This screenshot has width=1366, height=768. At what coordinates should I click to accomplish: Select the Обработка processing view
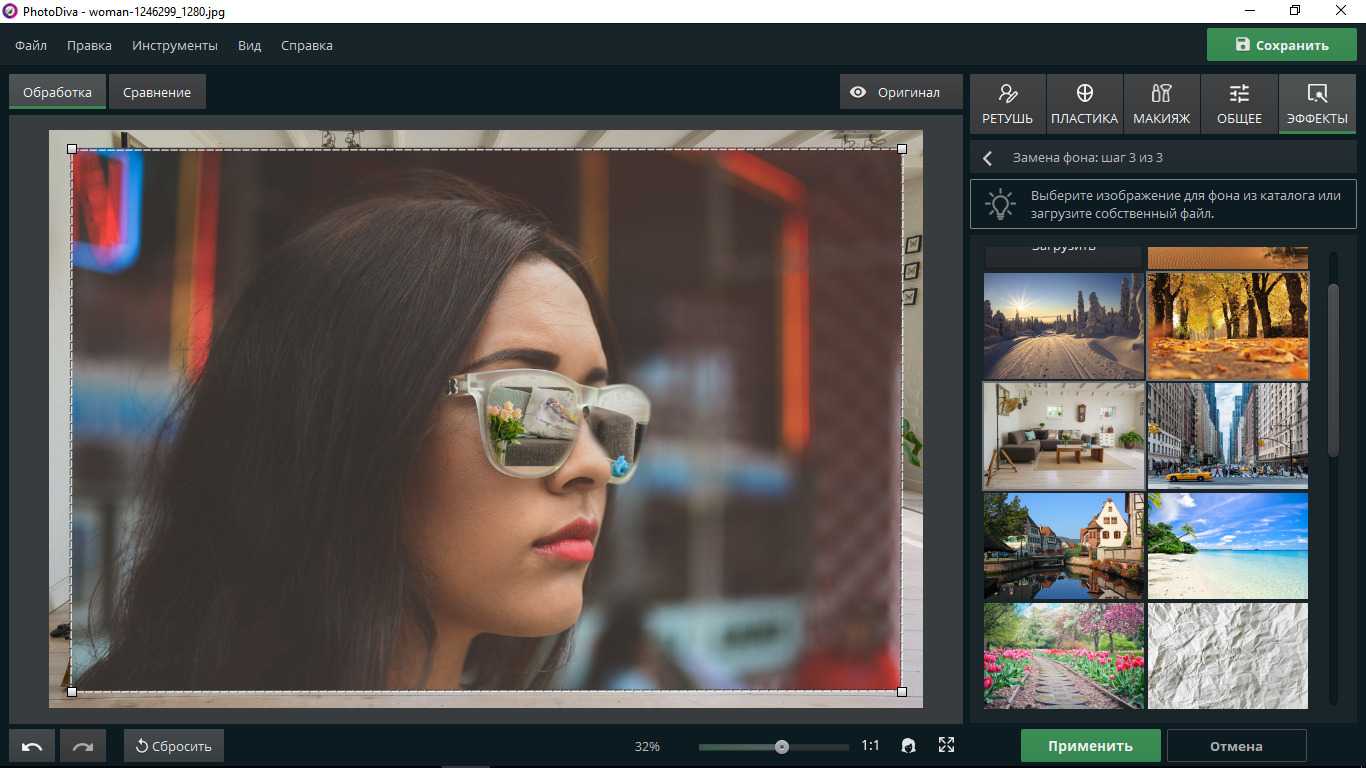57,92
